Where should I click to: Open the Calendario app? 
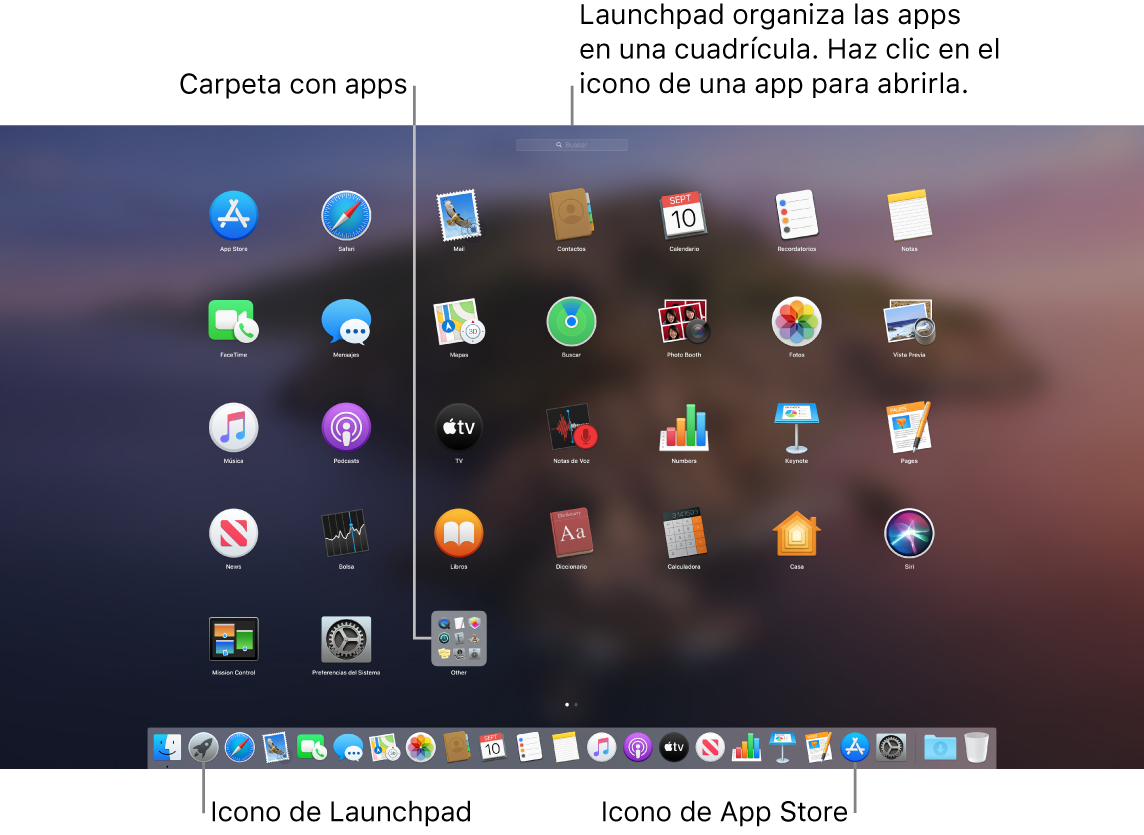(x=683, y=213)
